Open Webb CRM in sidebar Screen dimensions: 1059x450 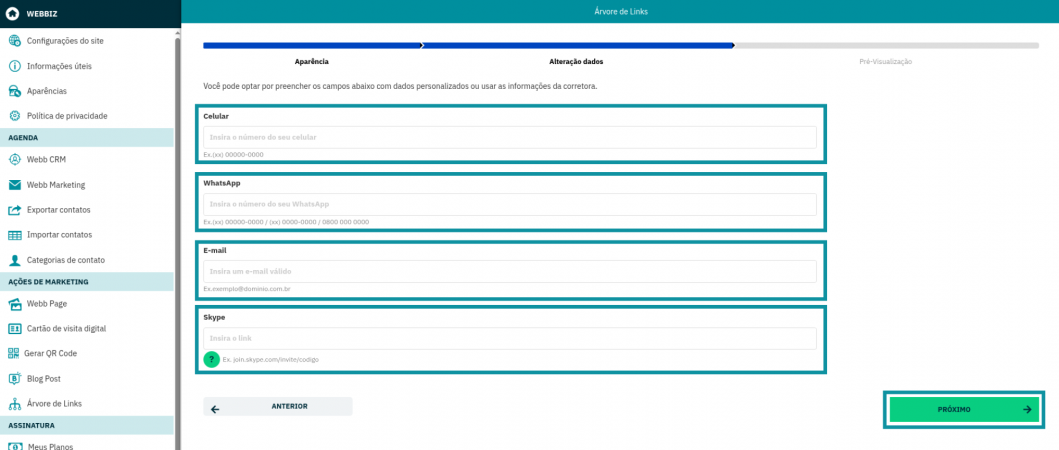[x=46, y=160]
